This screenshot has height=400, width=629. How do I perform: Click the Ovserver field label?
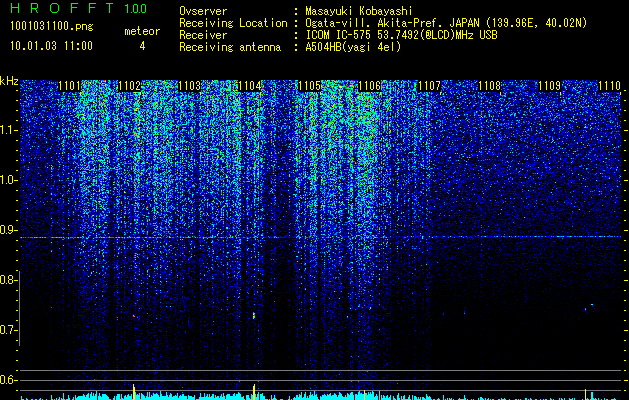203,11
